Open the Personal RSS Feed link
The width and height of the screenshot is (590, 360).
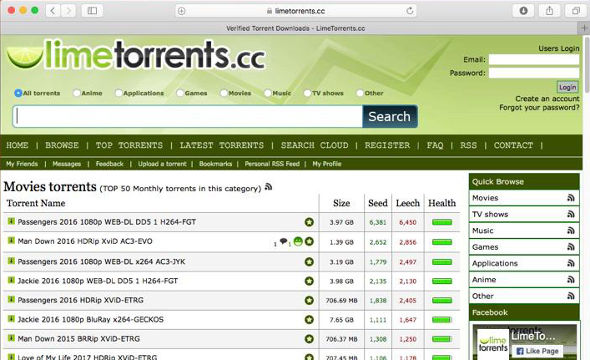272,164
